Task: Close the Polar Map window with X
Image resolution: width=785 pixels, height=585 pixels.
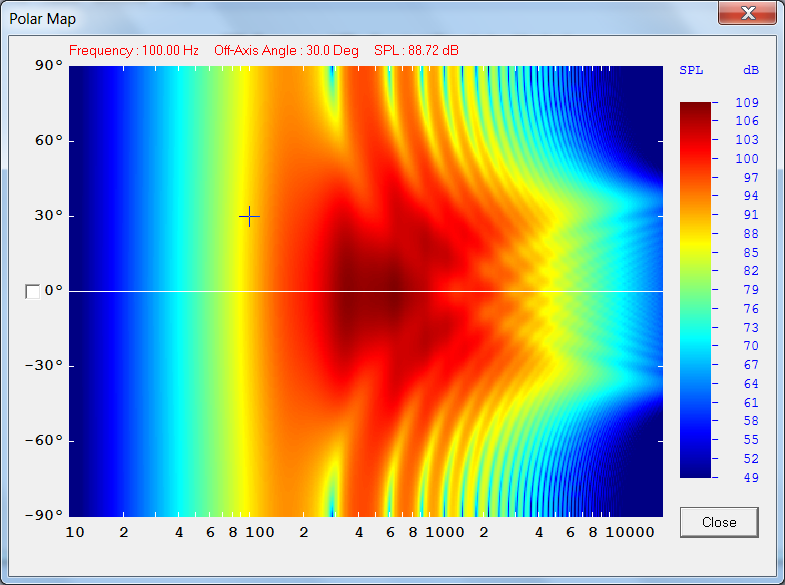Action: click(747, 13)
